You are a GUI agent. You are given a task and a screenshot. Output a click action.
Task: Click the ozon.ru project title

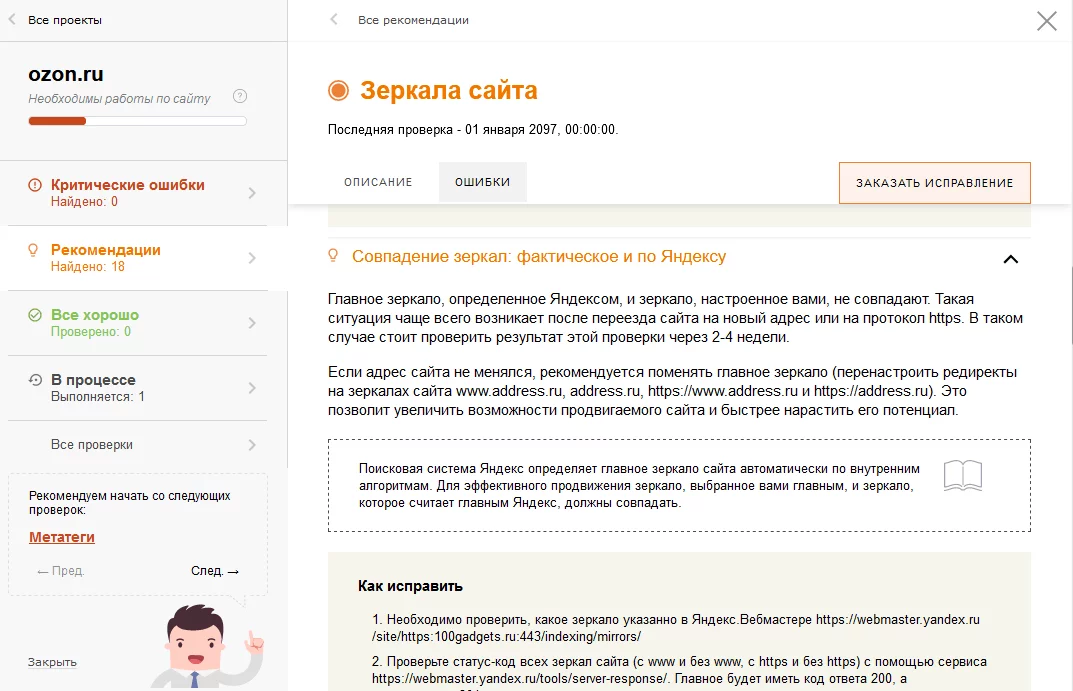point(66,74)
